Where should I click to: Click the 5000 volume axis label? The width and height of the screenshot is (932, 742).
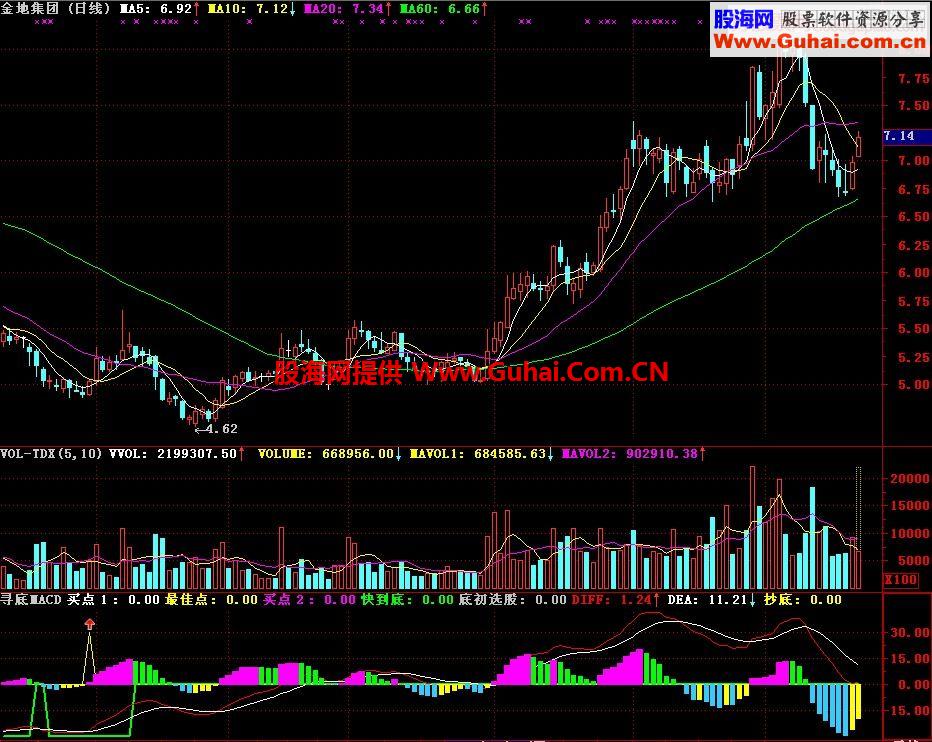pyautogui.click(x=913, y=561)
